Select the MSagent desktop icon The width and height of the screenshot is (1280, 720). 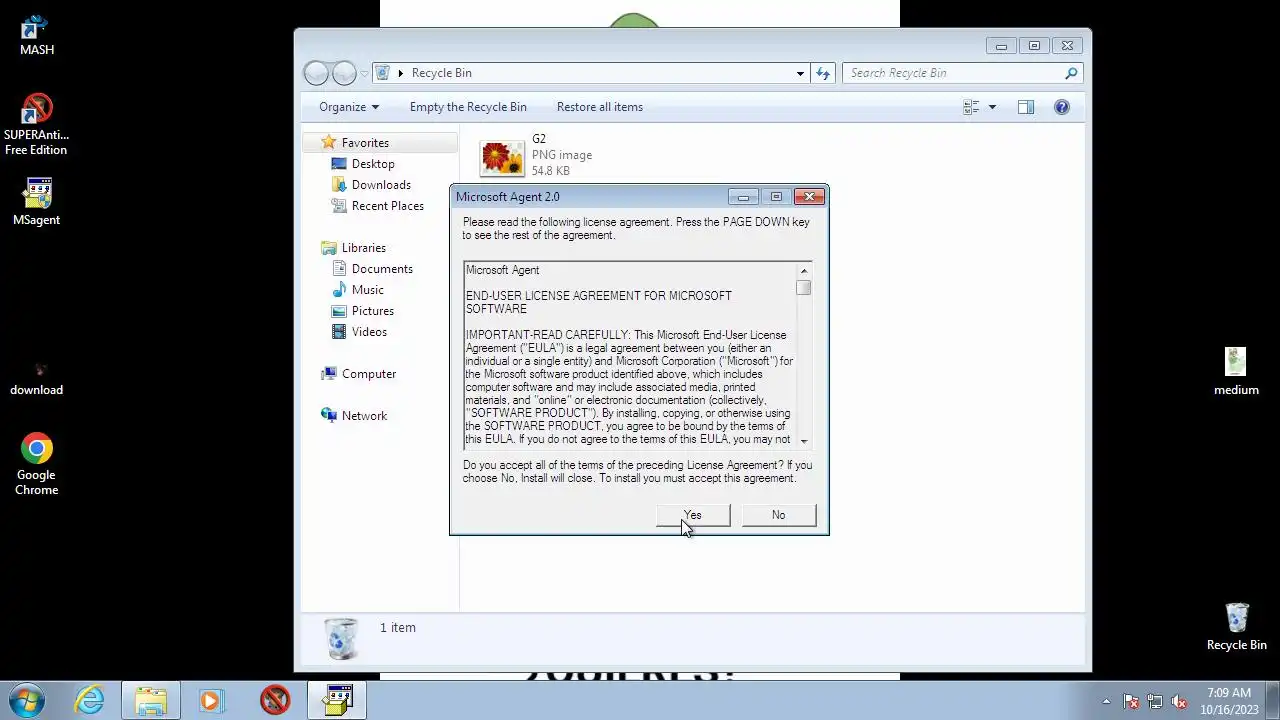point(37,202)
